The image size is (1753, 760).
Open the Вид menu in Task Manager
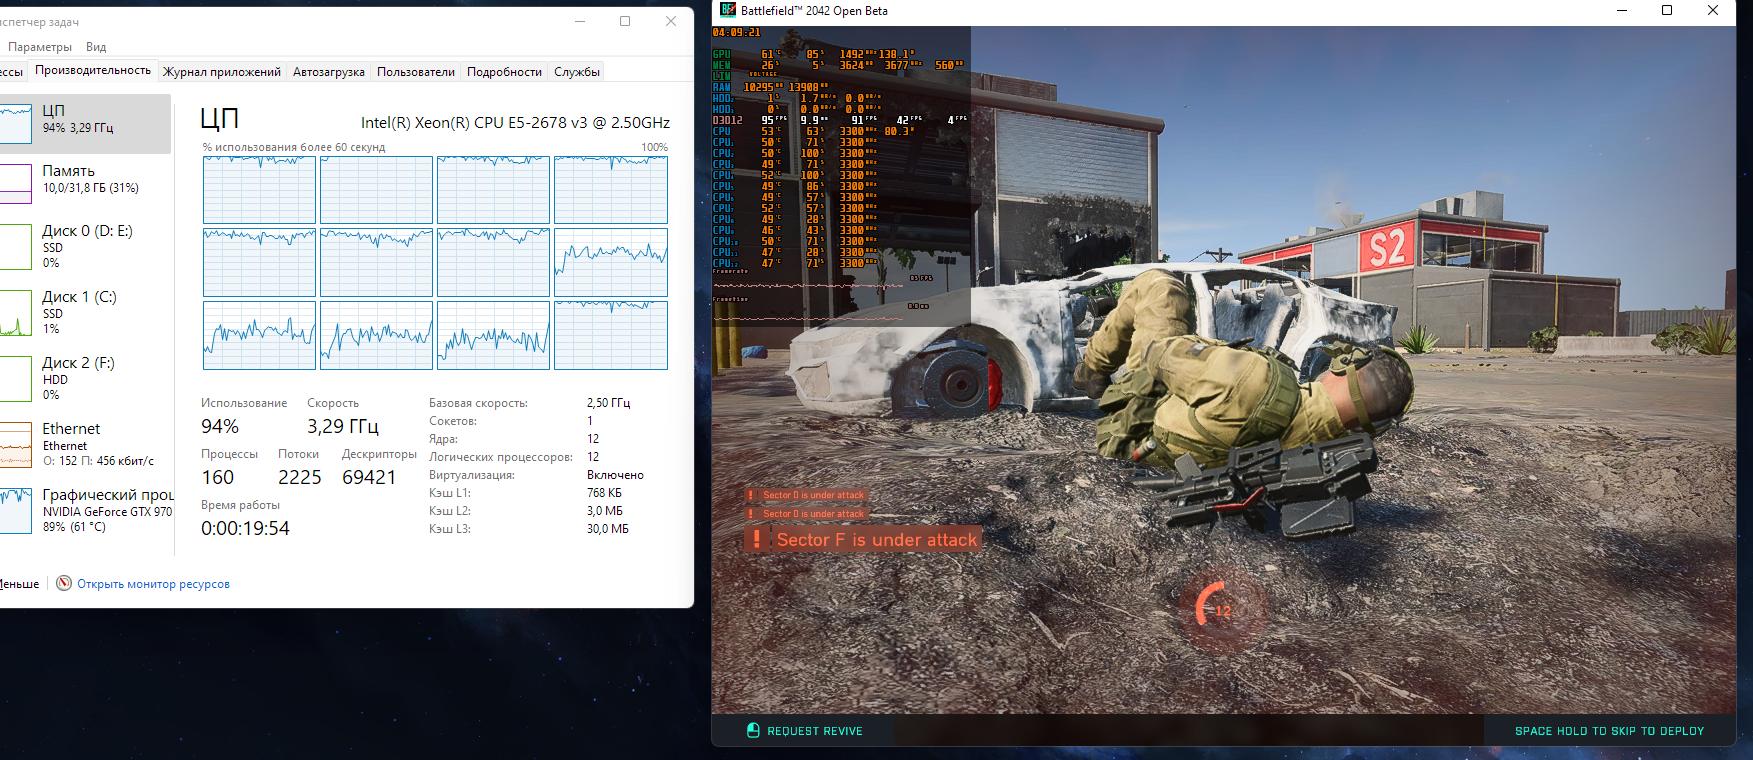pyautogui.click(x=96, y=46)
